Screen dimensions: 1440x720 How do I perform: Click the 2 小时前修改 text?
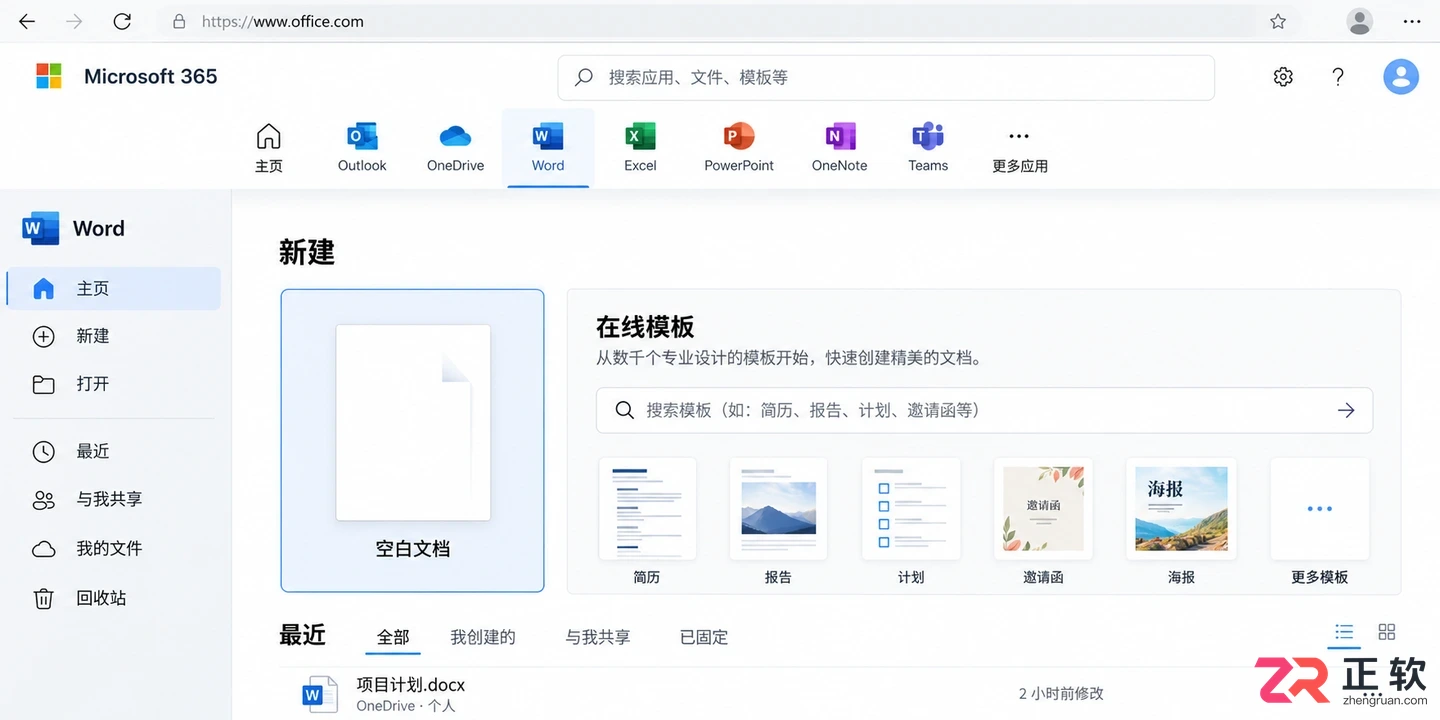tap(1061, 693)
